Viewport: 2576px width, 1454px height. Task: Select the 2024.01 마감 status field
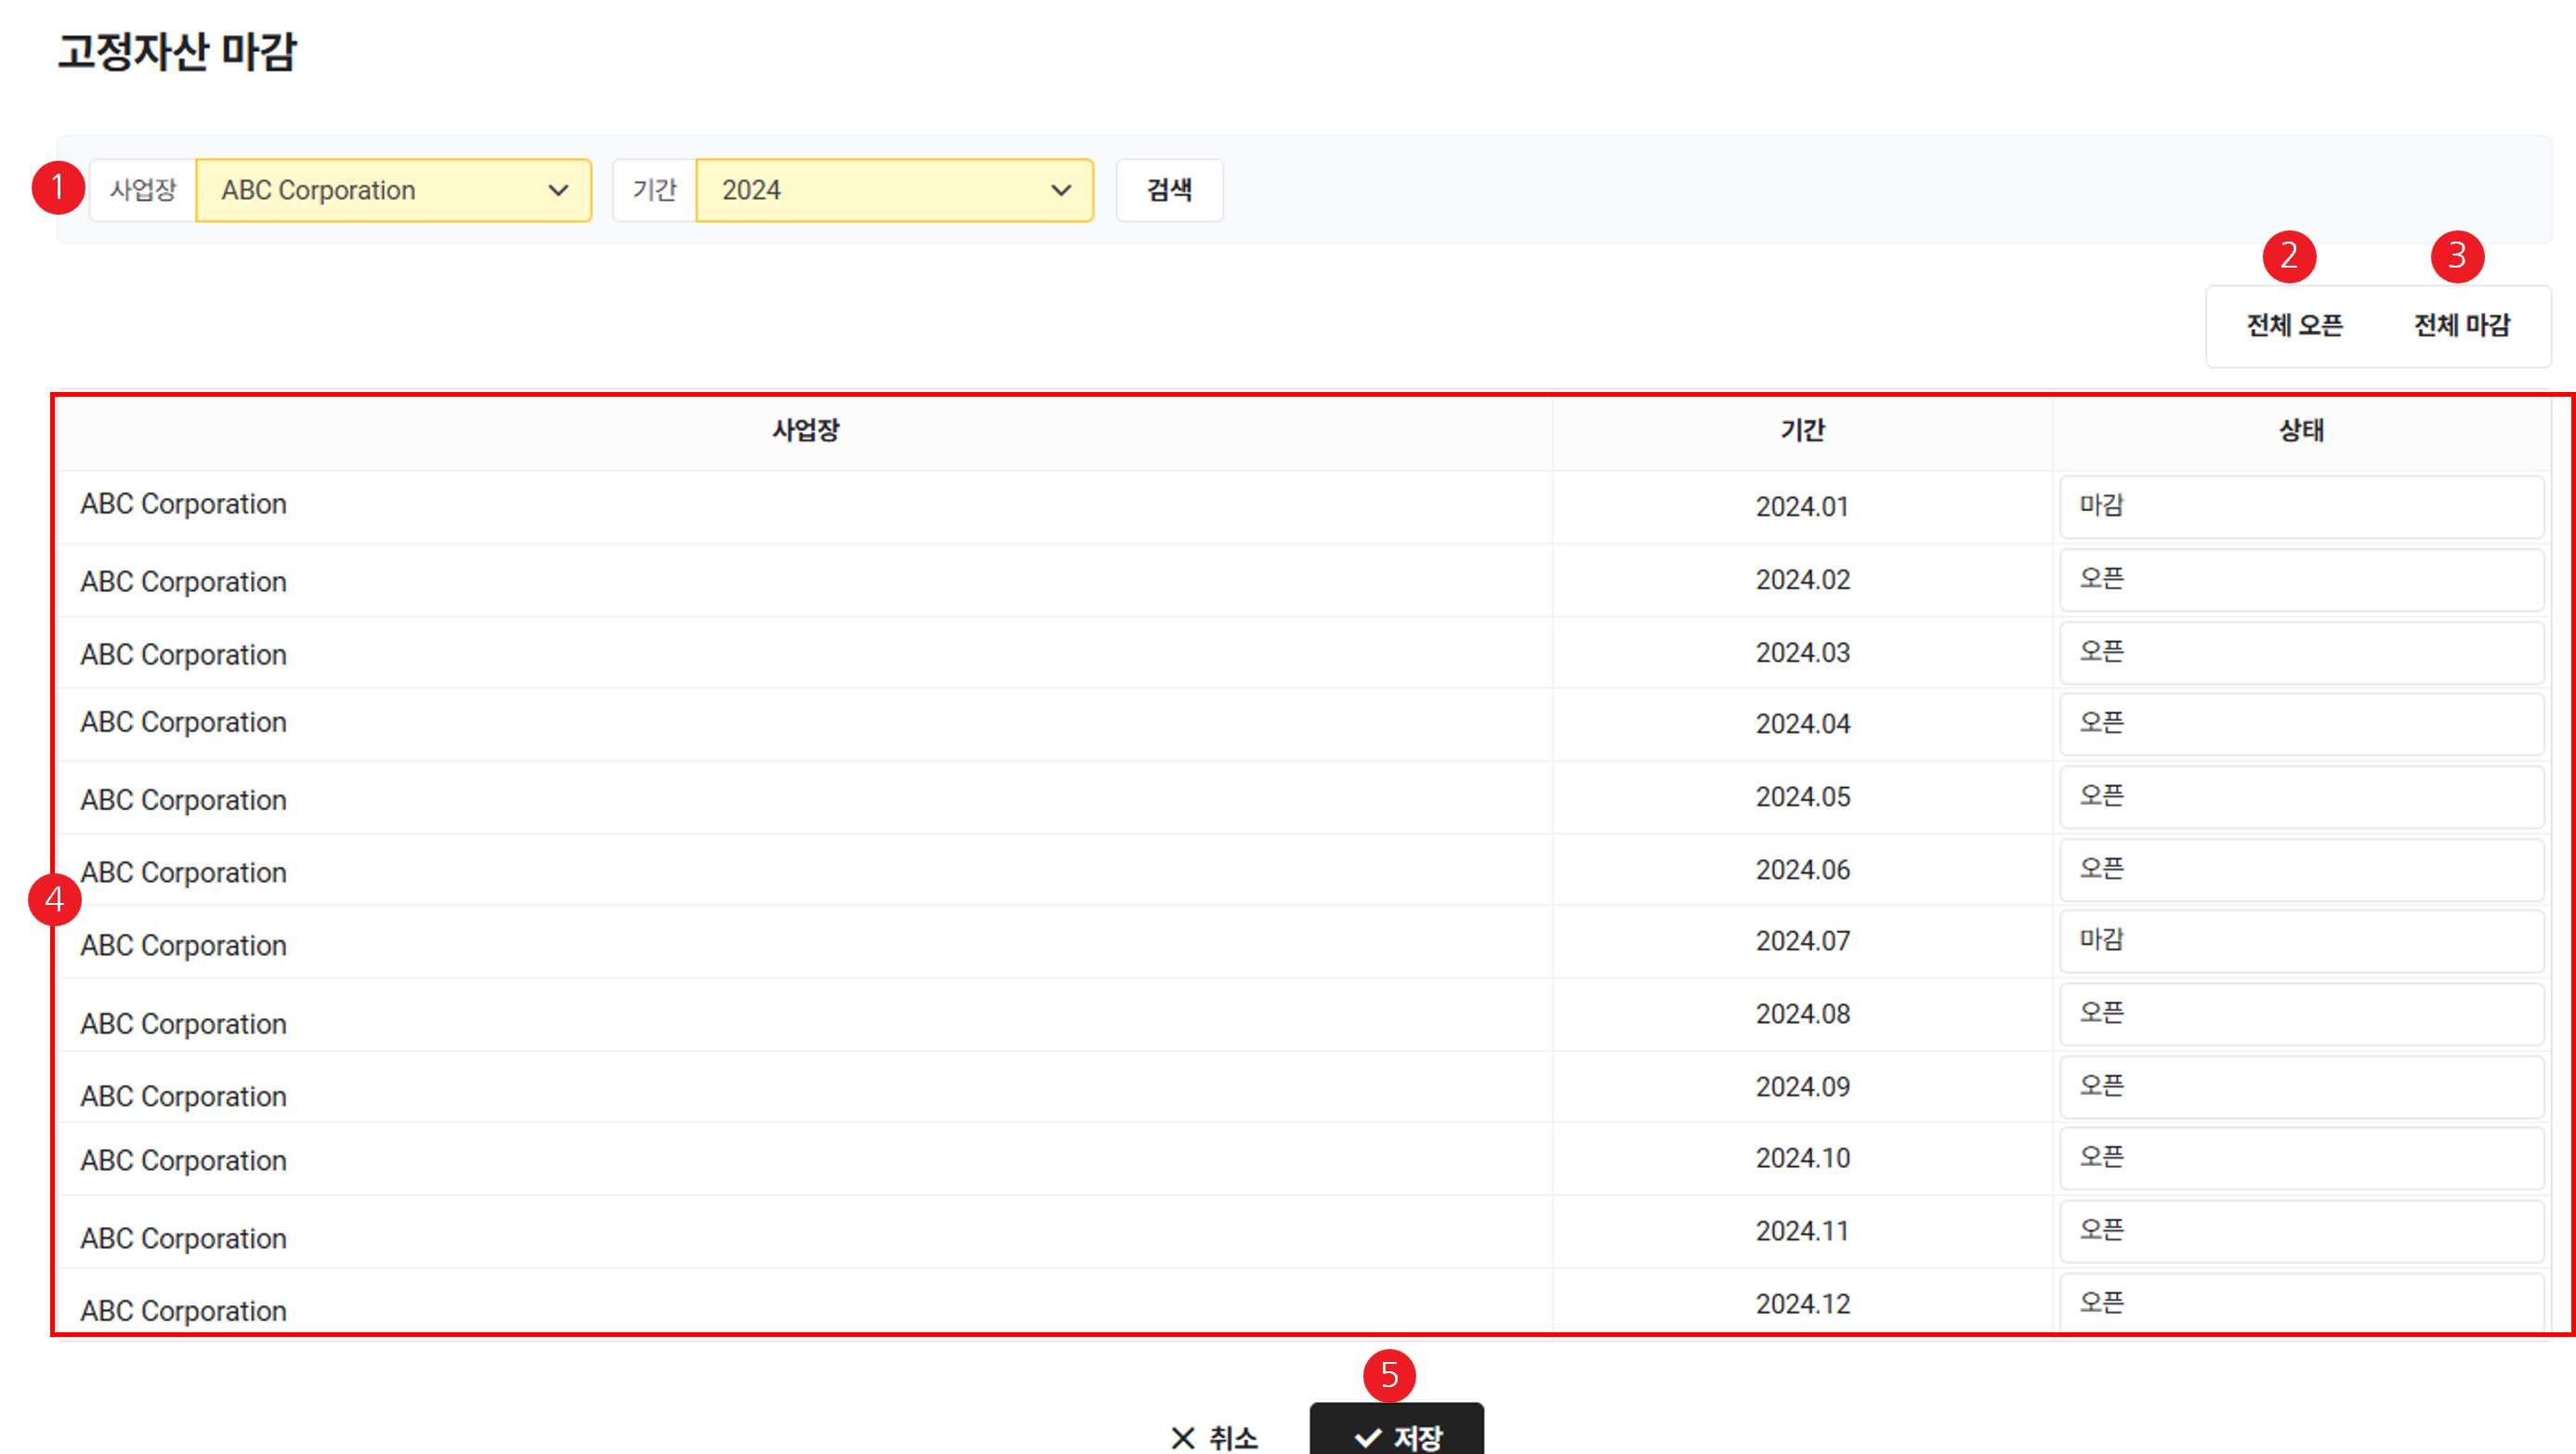click(2300, 506)
